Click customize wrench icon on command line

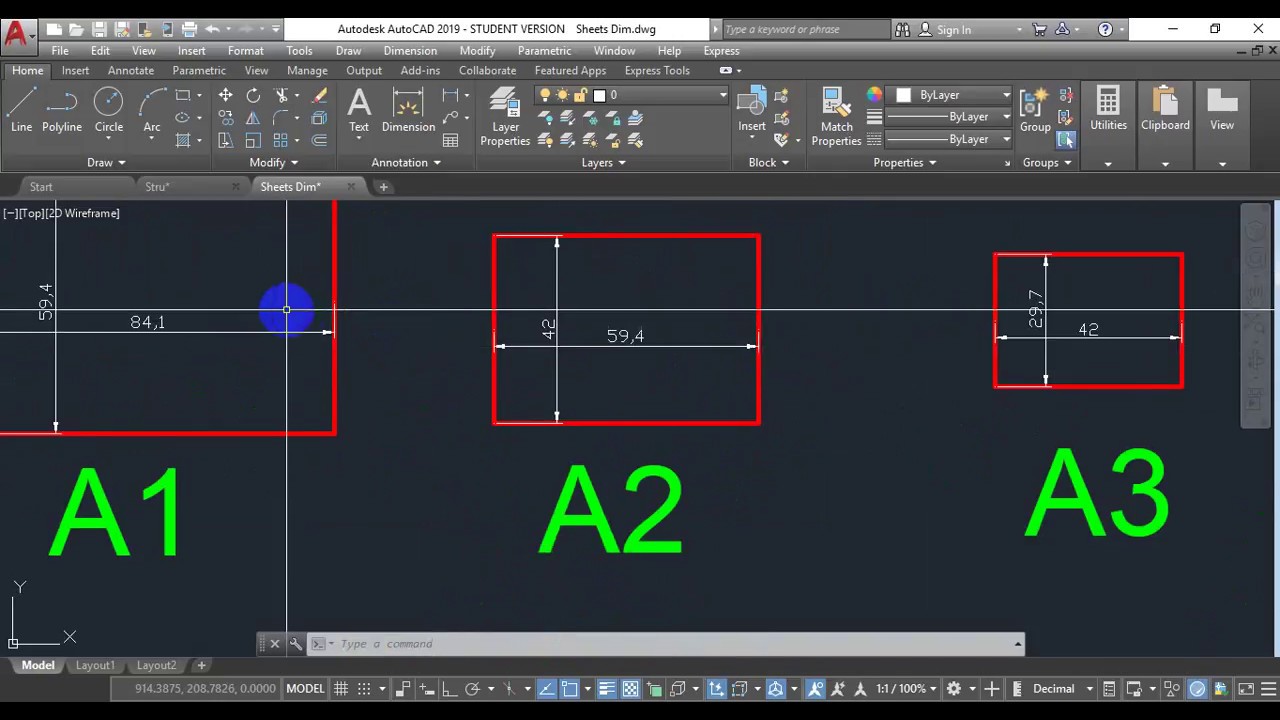(x=295, y=644)
